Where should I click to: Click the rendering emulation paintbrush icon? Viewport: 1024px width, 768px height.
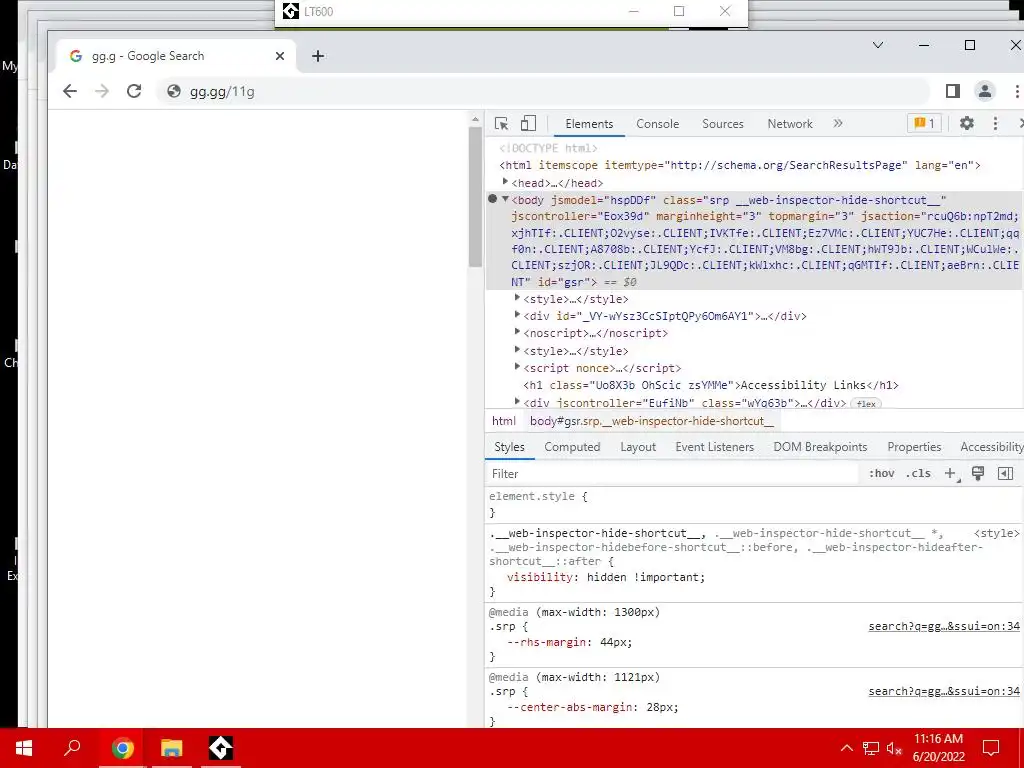pyautogui.click(x=978, y=473)
